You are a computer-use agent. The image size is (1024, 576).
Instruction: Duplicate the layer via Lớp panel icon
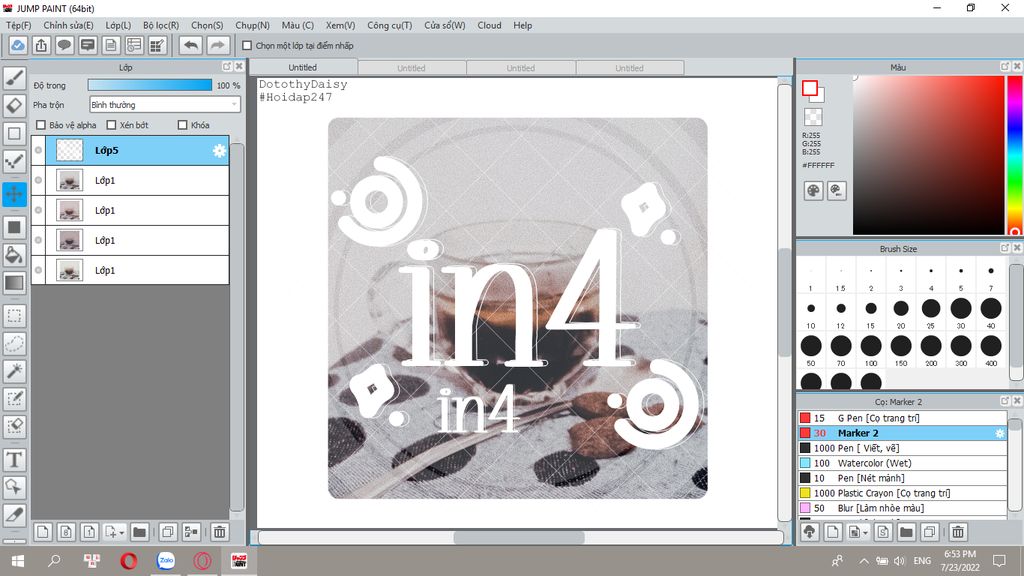[x=168, y=532]
